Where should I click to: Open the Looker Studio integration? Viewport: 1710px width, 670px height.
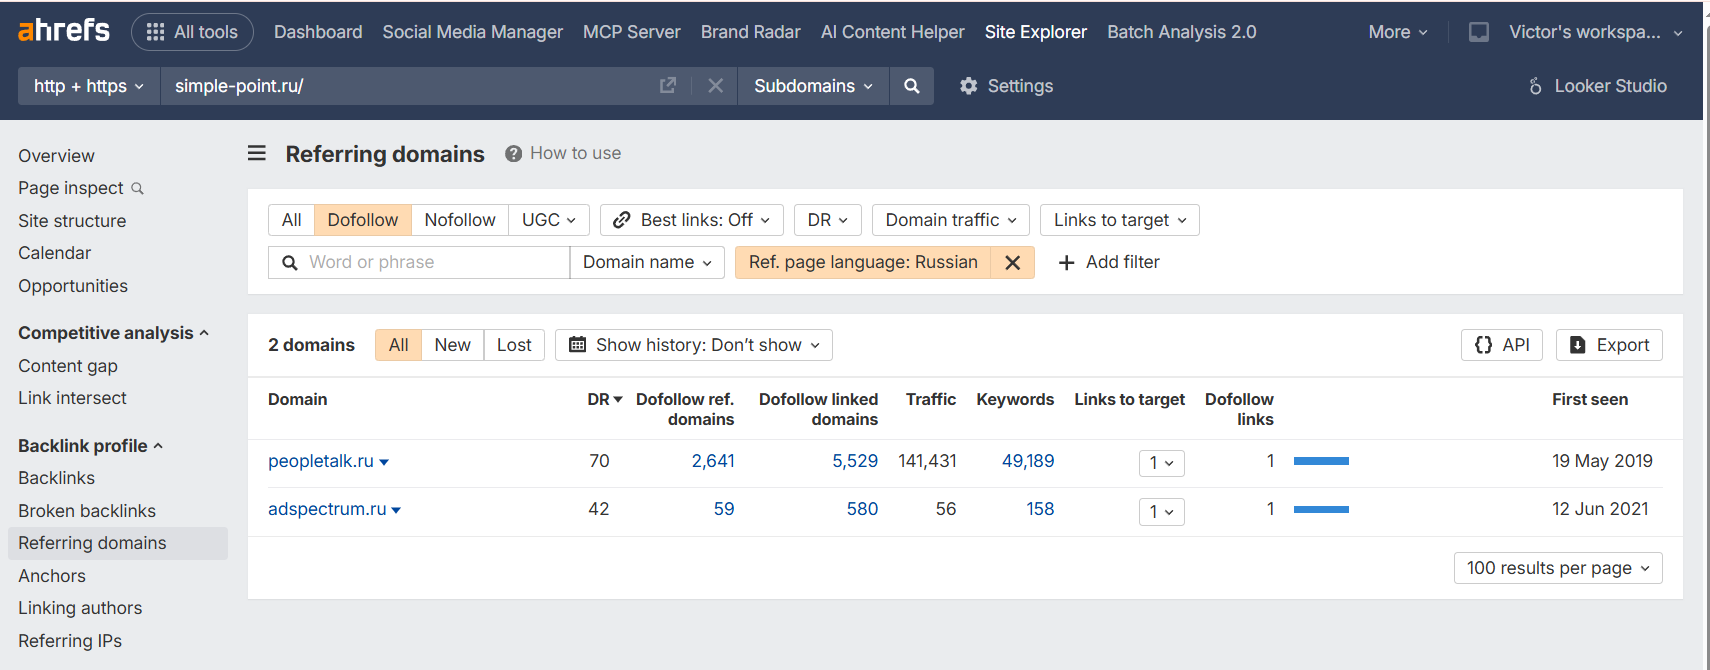(x=1597, y=86)
